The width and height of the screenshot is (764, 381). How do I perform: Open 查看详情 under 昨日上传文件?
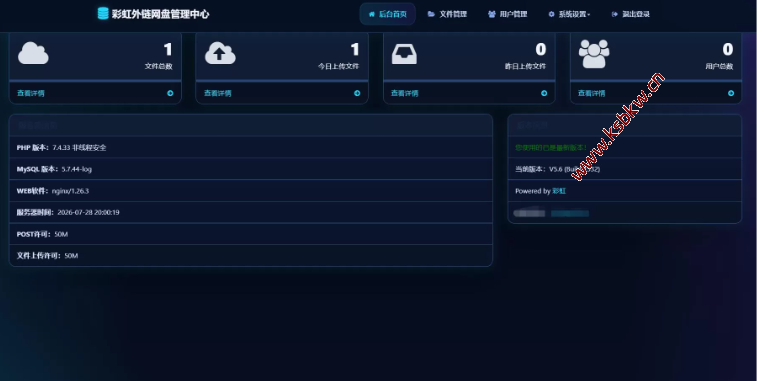404,93
